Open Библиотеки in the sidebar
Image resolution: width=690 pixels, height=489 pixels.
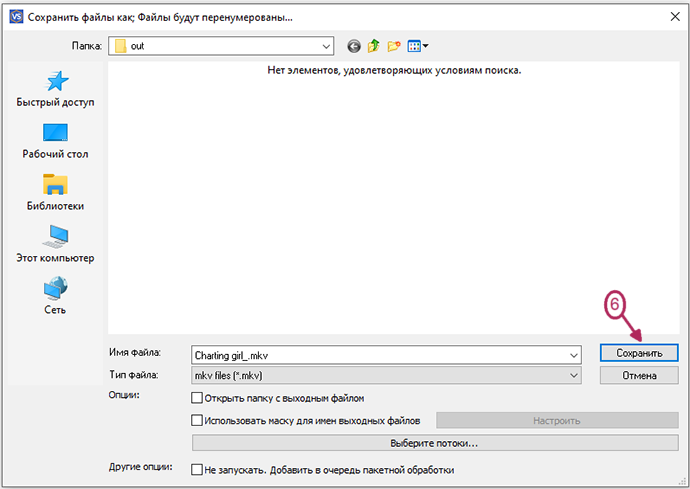[55, 193]
